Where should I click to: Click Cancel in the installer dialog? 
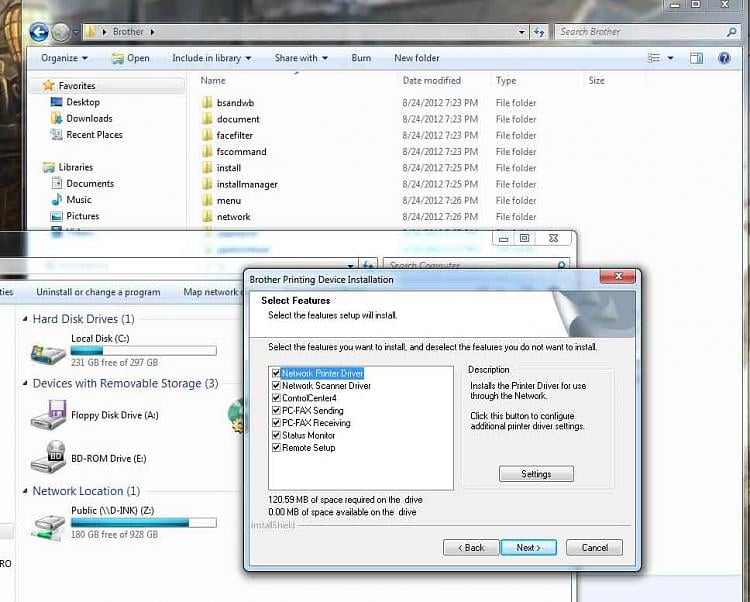point(595,547)
